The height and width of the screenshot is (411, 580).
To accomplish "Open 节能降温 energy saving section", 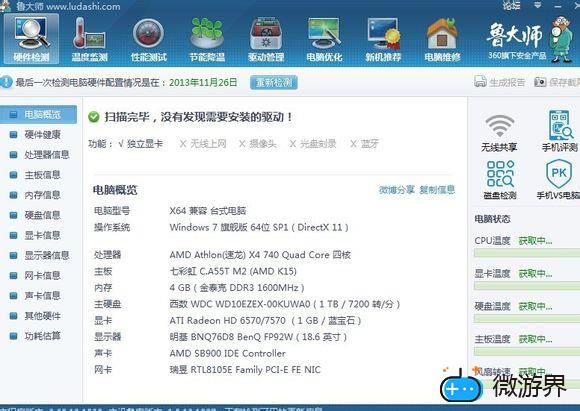I will pyautogui.click(x=207, y=39).
